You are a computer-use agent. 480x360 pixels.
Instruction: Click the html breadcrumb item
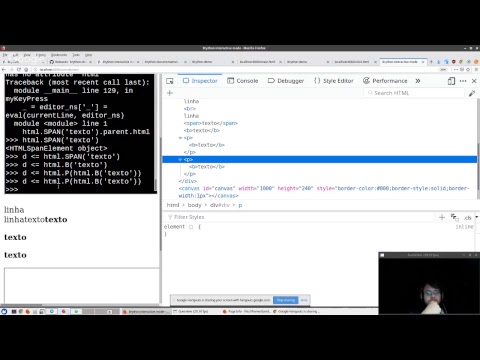click(x=173, y=205)
